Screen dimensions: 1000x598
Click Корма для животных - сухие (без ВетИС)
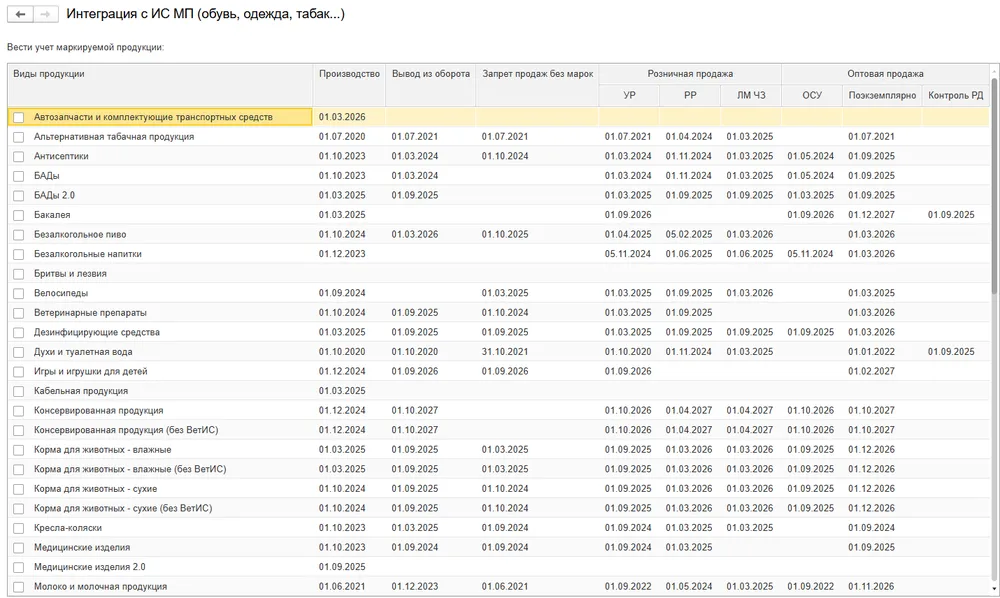123,508
